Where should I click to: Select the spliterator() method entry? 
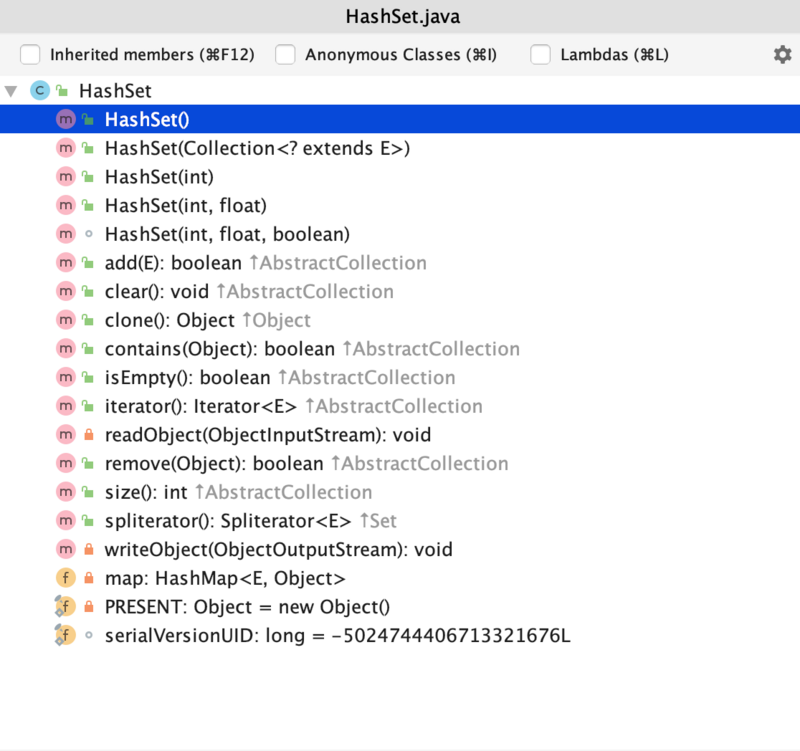click(228, 521)
